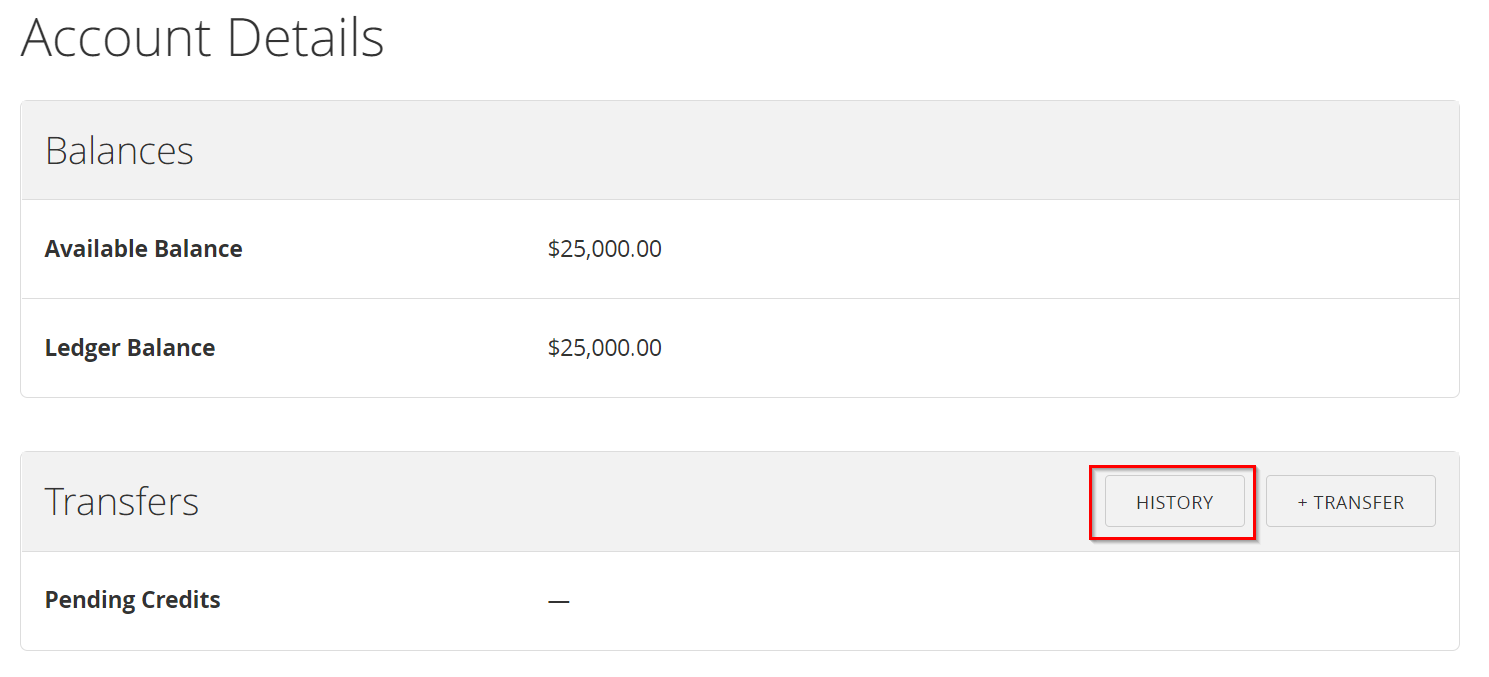Select the Available Balance amount $25,000.00
The width and height of the screenshot is (1489, 677).
(604, 248)
